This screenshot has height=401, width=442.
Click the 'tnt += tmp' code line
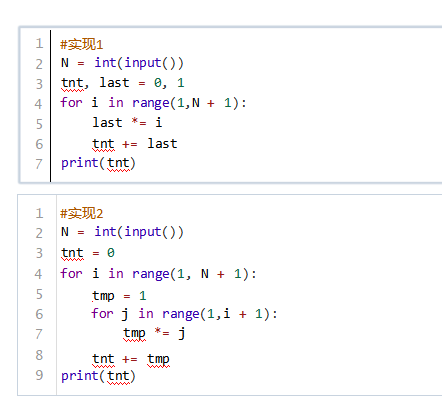131,359
